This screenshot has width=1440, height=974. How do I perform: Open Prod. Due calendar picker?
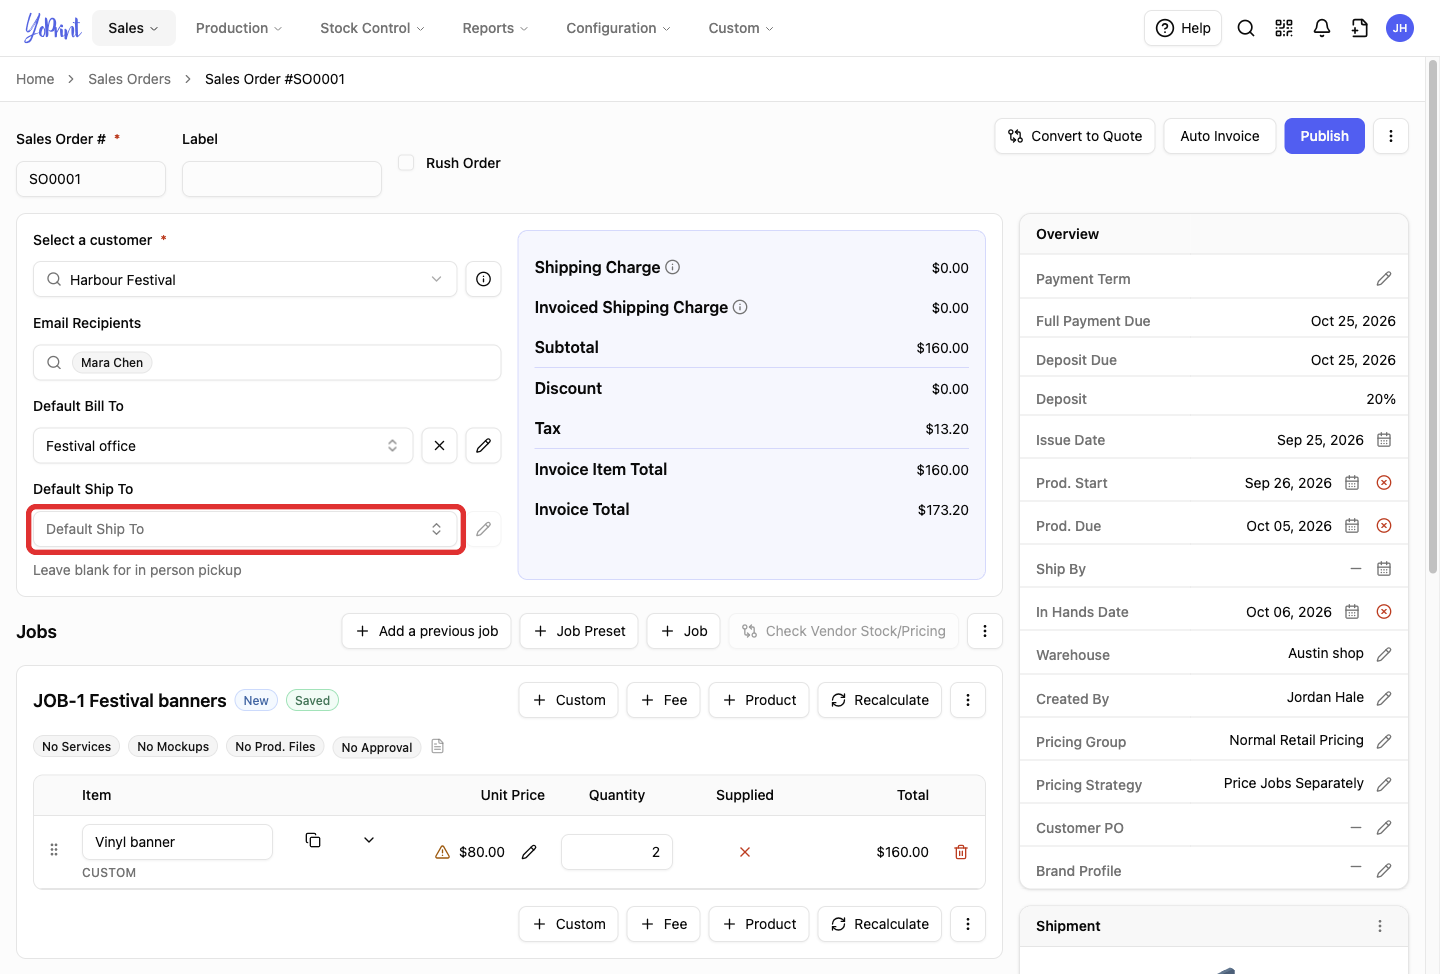(1352, 526)
